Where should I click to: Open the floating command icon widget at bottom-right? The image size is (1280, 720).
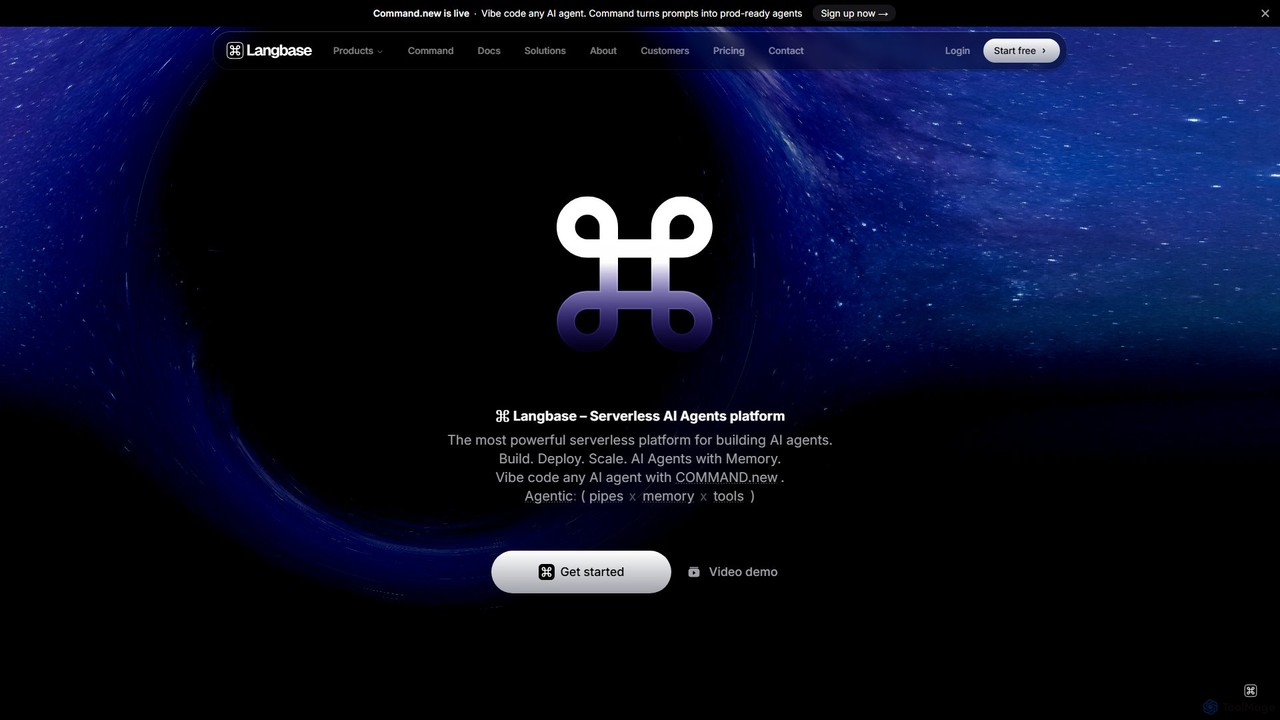tap(1250, 691)
